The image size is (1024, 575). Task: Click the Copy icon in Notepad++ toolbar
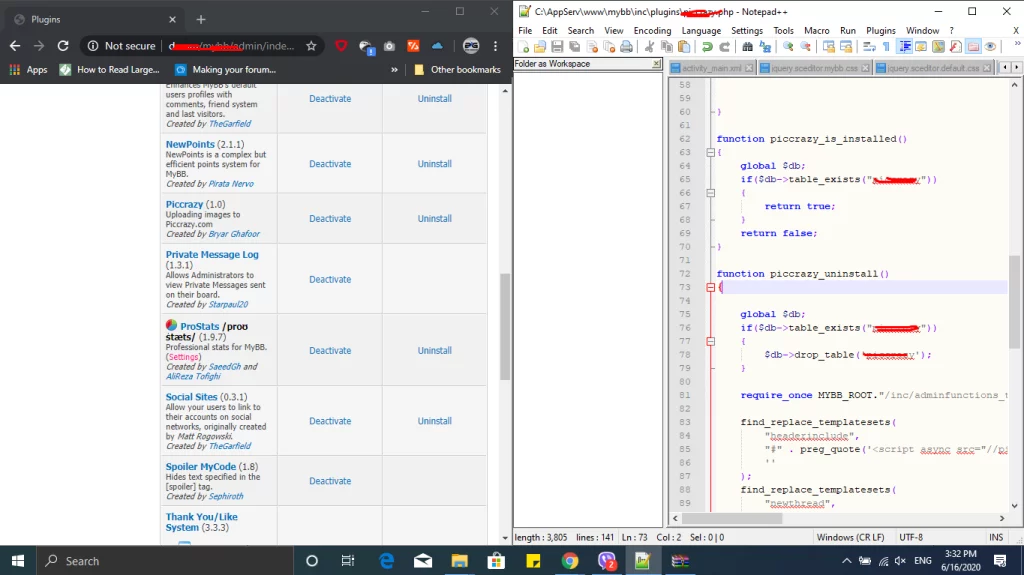point(667,46)
